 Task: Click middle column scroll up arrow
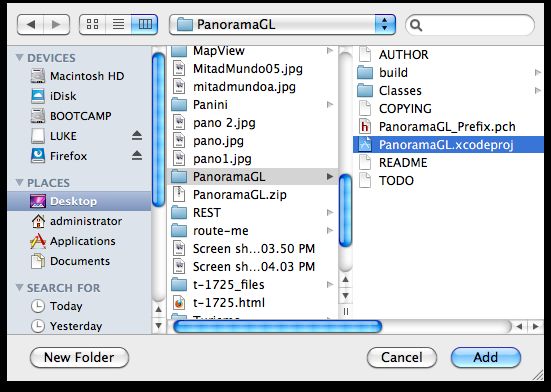click(345, 280)
